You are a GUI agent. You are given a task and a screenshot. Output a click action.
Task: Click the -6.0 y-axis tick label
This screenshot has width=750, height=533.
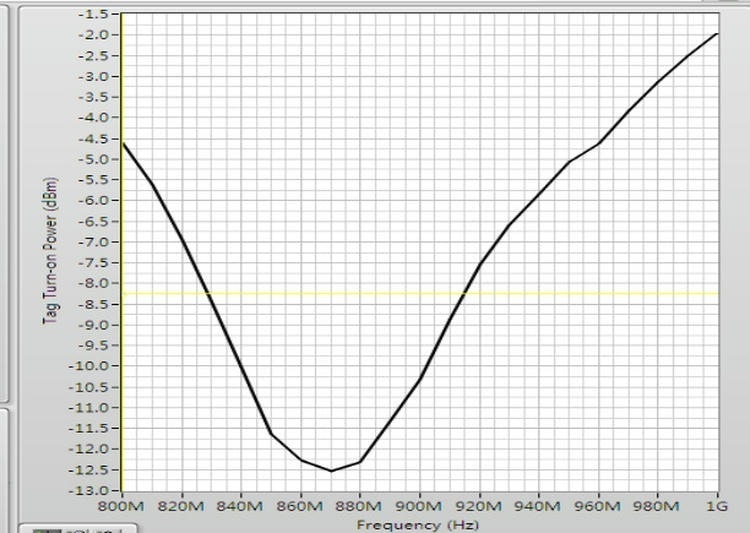94,200
